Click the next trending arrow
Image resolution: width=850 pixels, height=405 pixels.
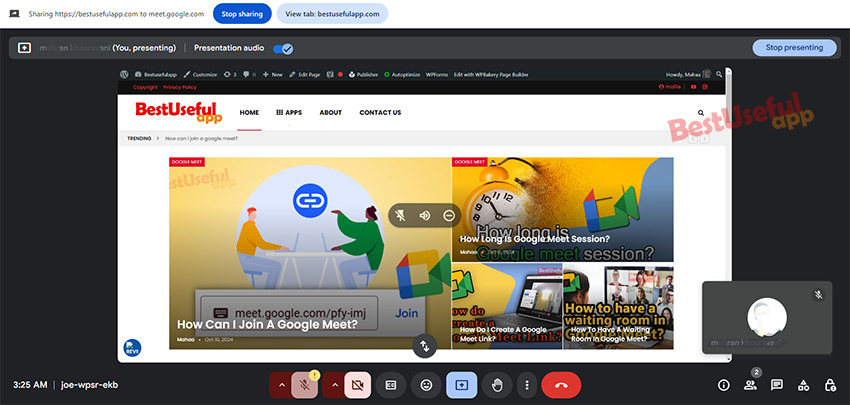pos(704,139)
